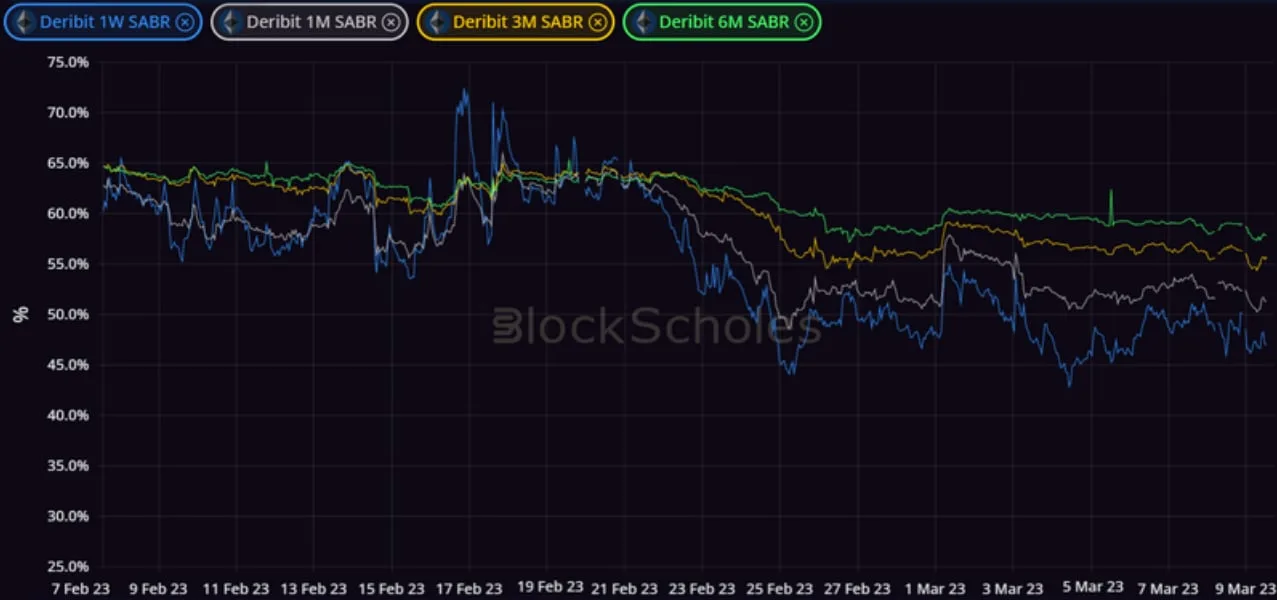This screenshot has width=1277, height=600.
Task: Click the 70.0% y-axis label
Action: pos(68,112)
